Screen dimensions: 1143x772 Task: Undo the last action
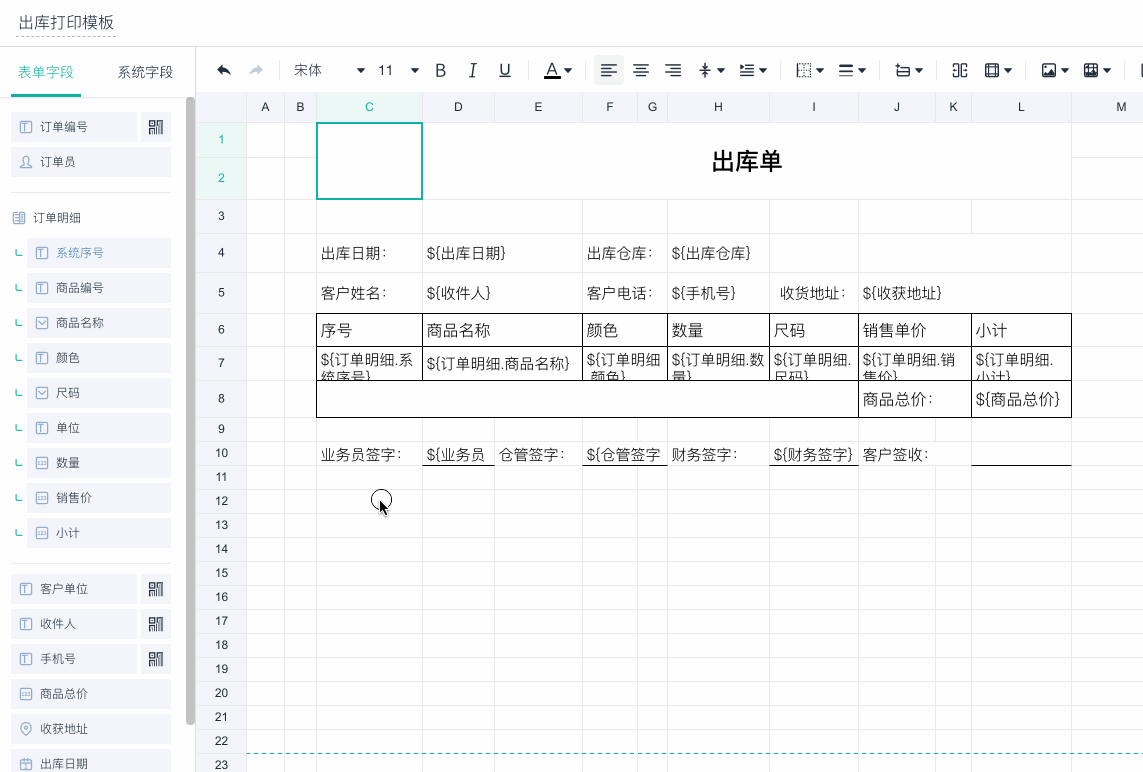pyautogui.click(x=221, y=70)
